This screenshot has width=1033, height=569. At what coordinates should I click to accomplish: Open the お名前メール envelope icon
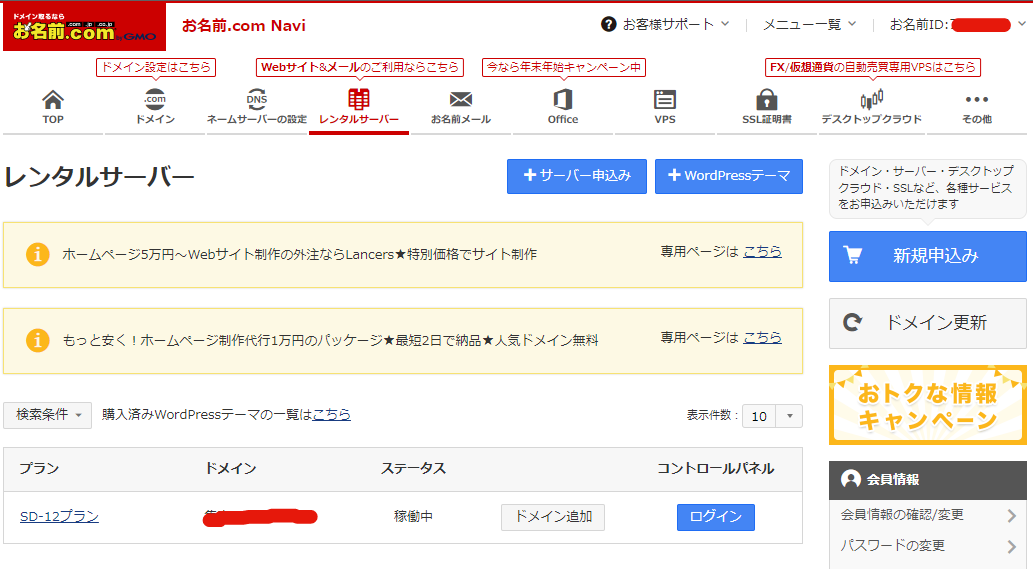click(460, 100)
